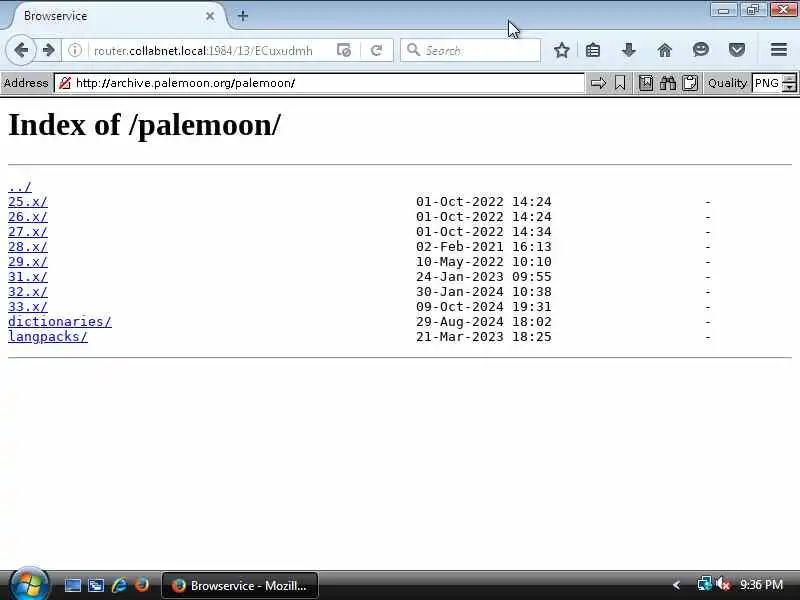The image size is (800, 600).
Task: Go to Firefox home page icon
Action: [x=664, y=50]
